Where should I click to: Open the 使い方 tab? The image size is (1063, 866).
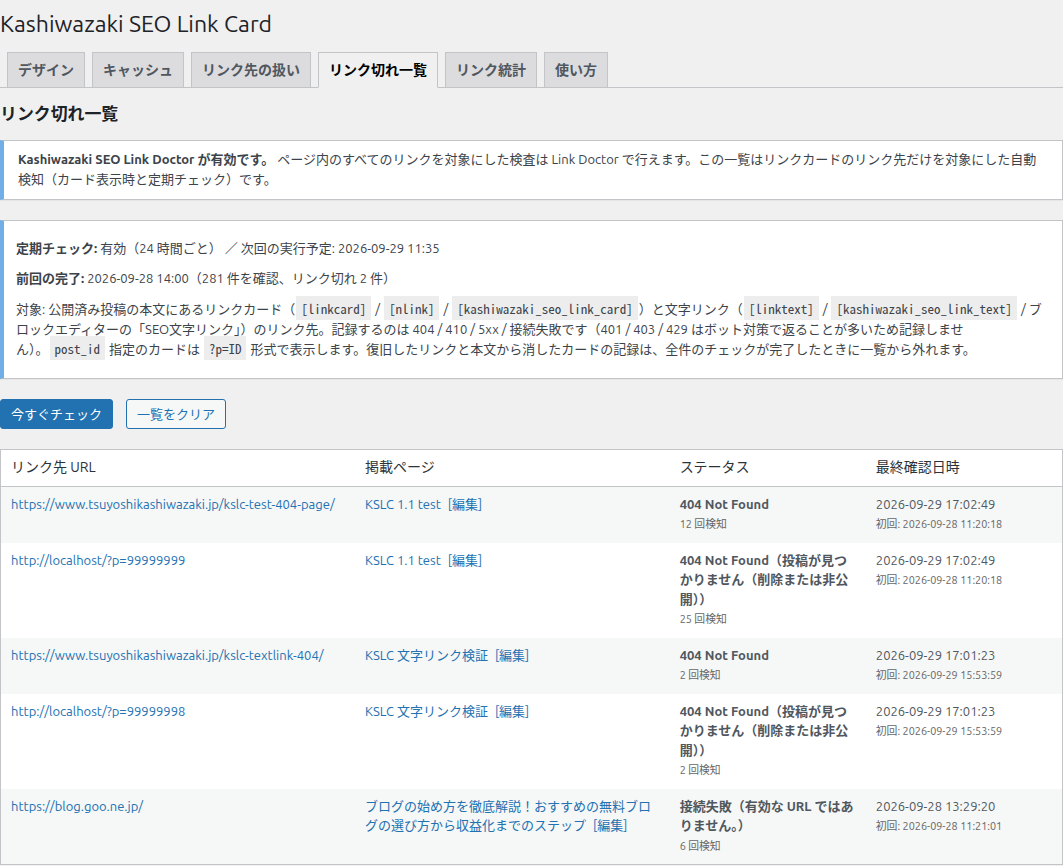tap(576, 70)
